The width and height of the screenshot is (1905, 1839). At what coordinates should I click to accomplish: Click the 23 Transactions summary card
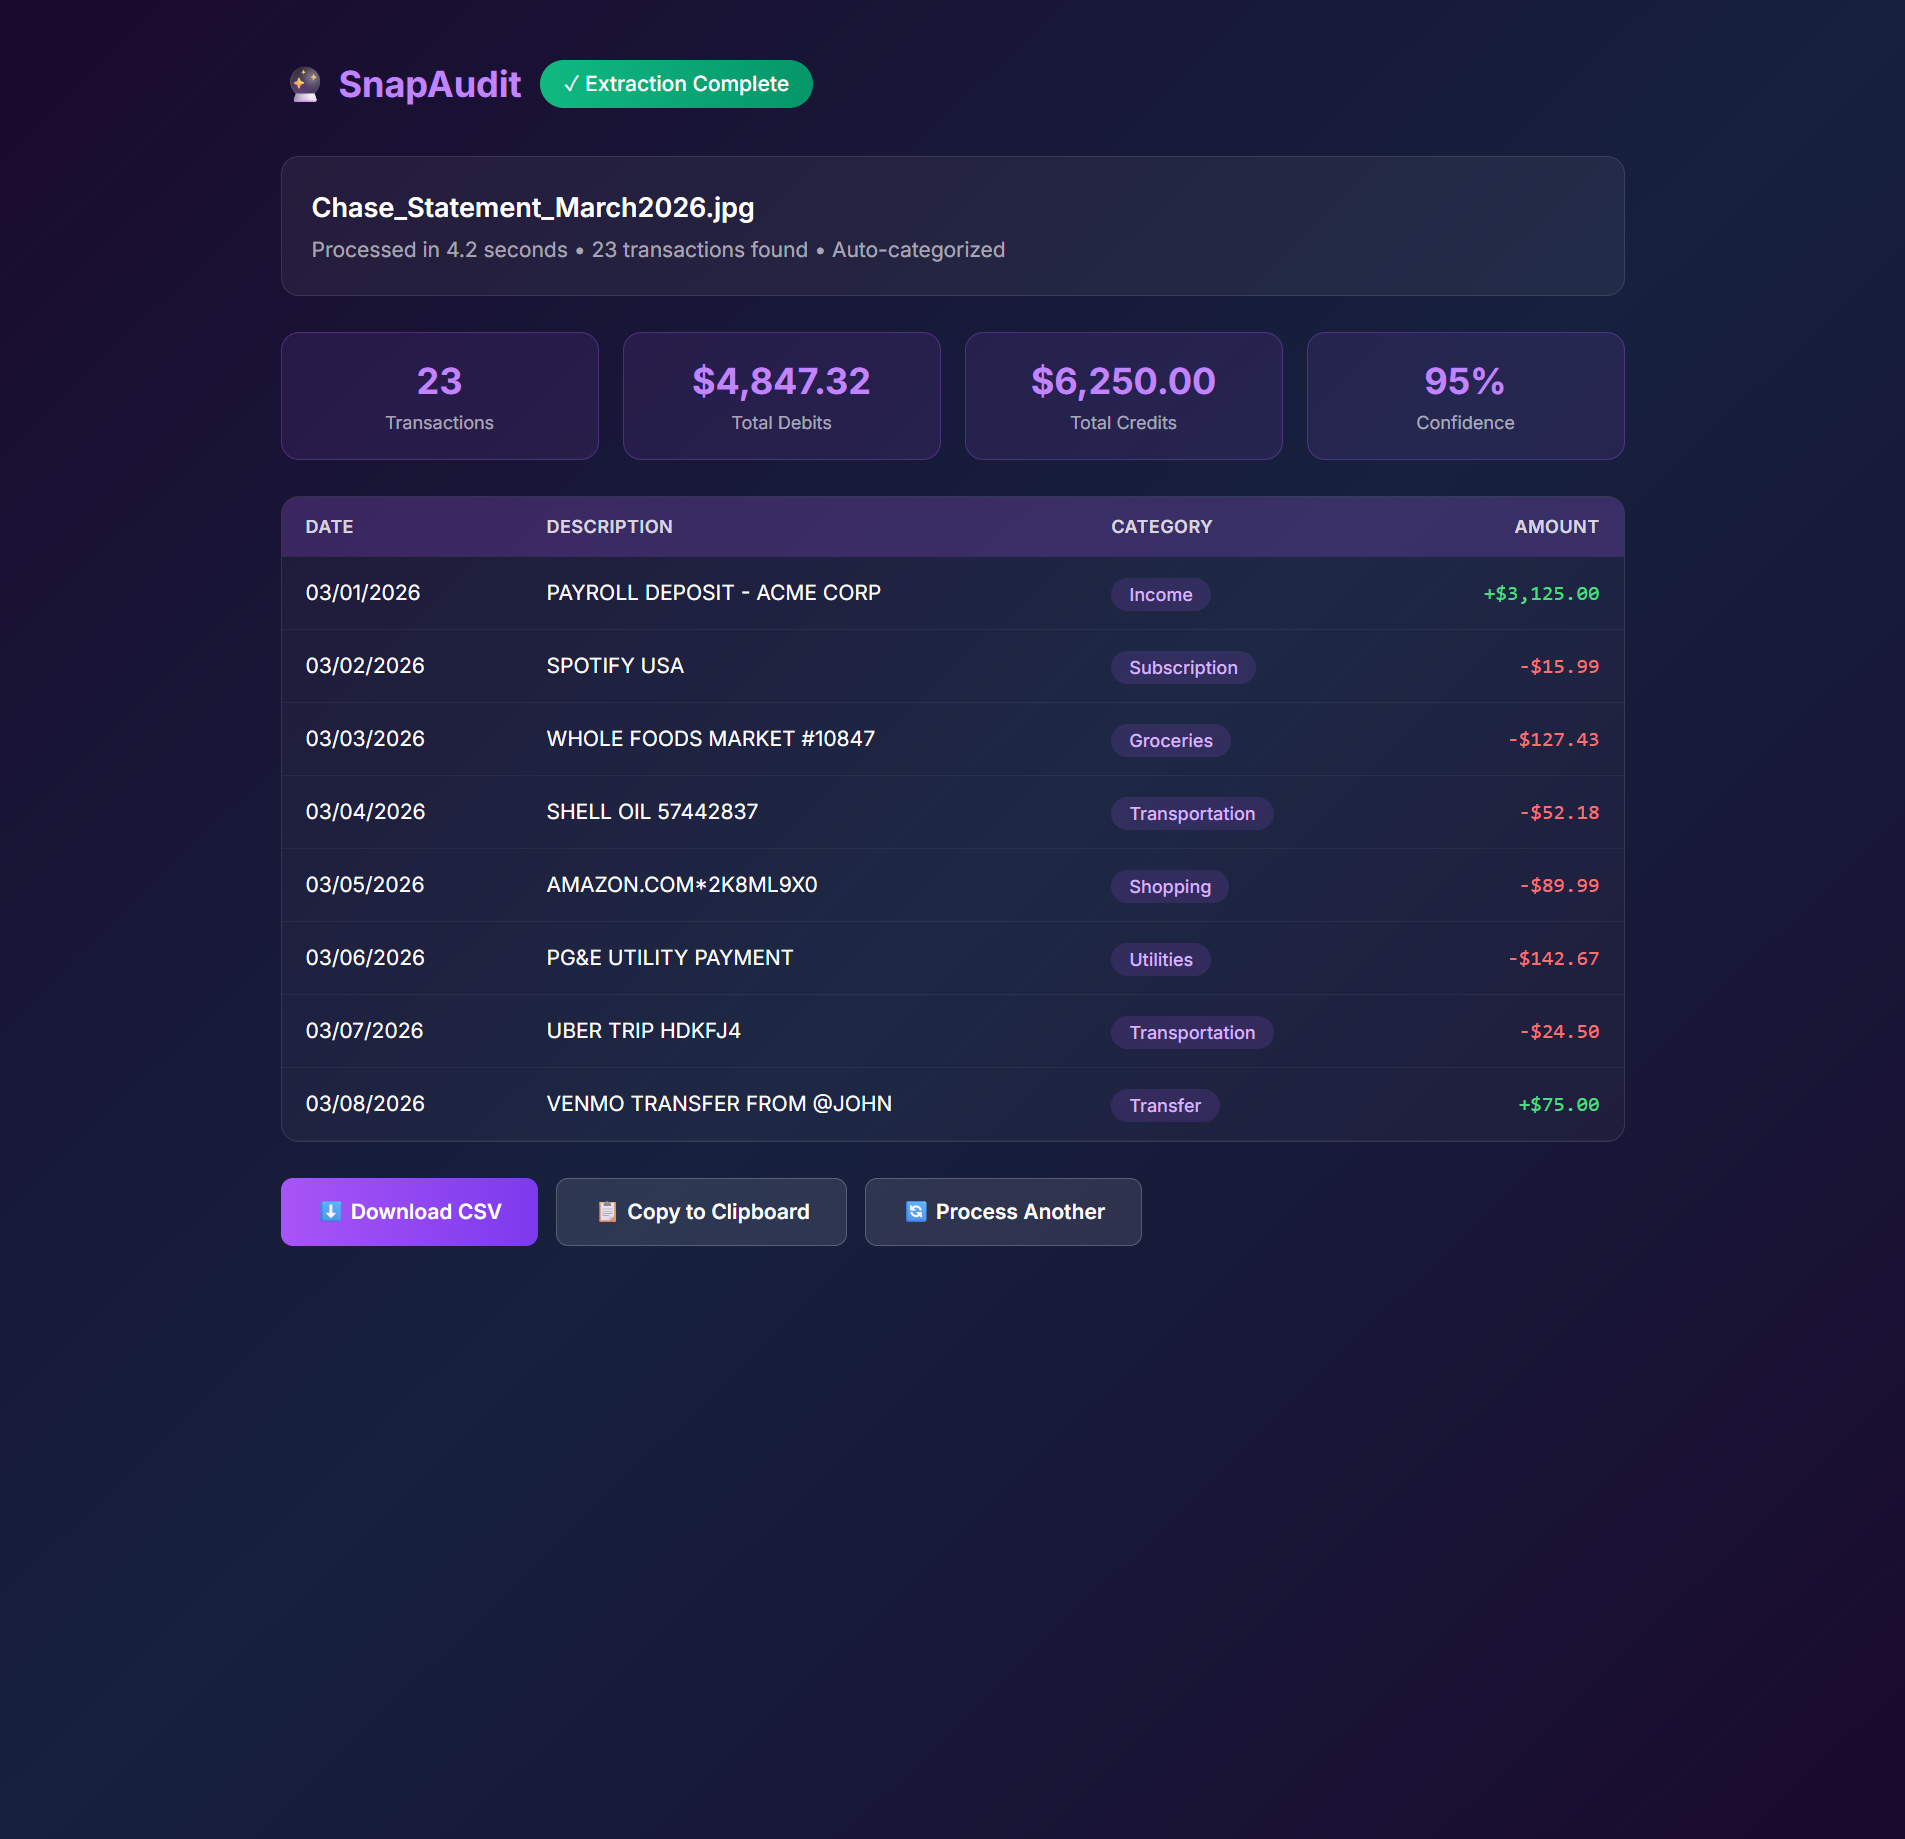click(440, 395)
